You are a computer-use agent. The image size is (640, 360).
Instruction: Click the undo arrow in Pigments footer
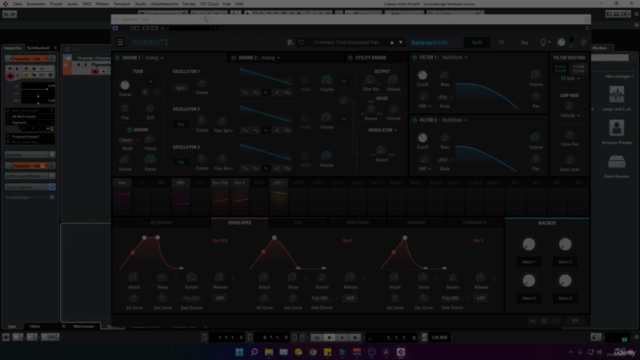coord(532,321)
